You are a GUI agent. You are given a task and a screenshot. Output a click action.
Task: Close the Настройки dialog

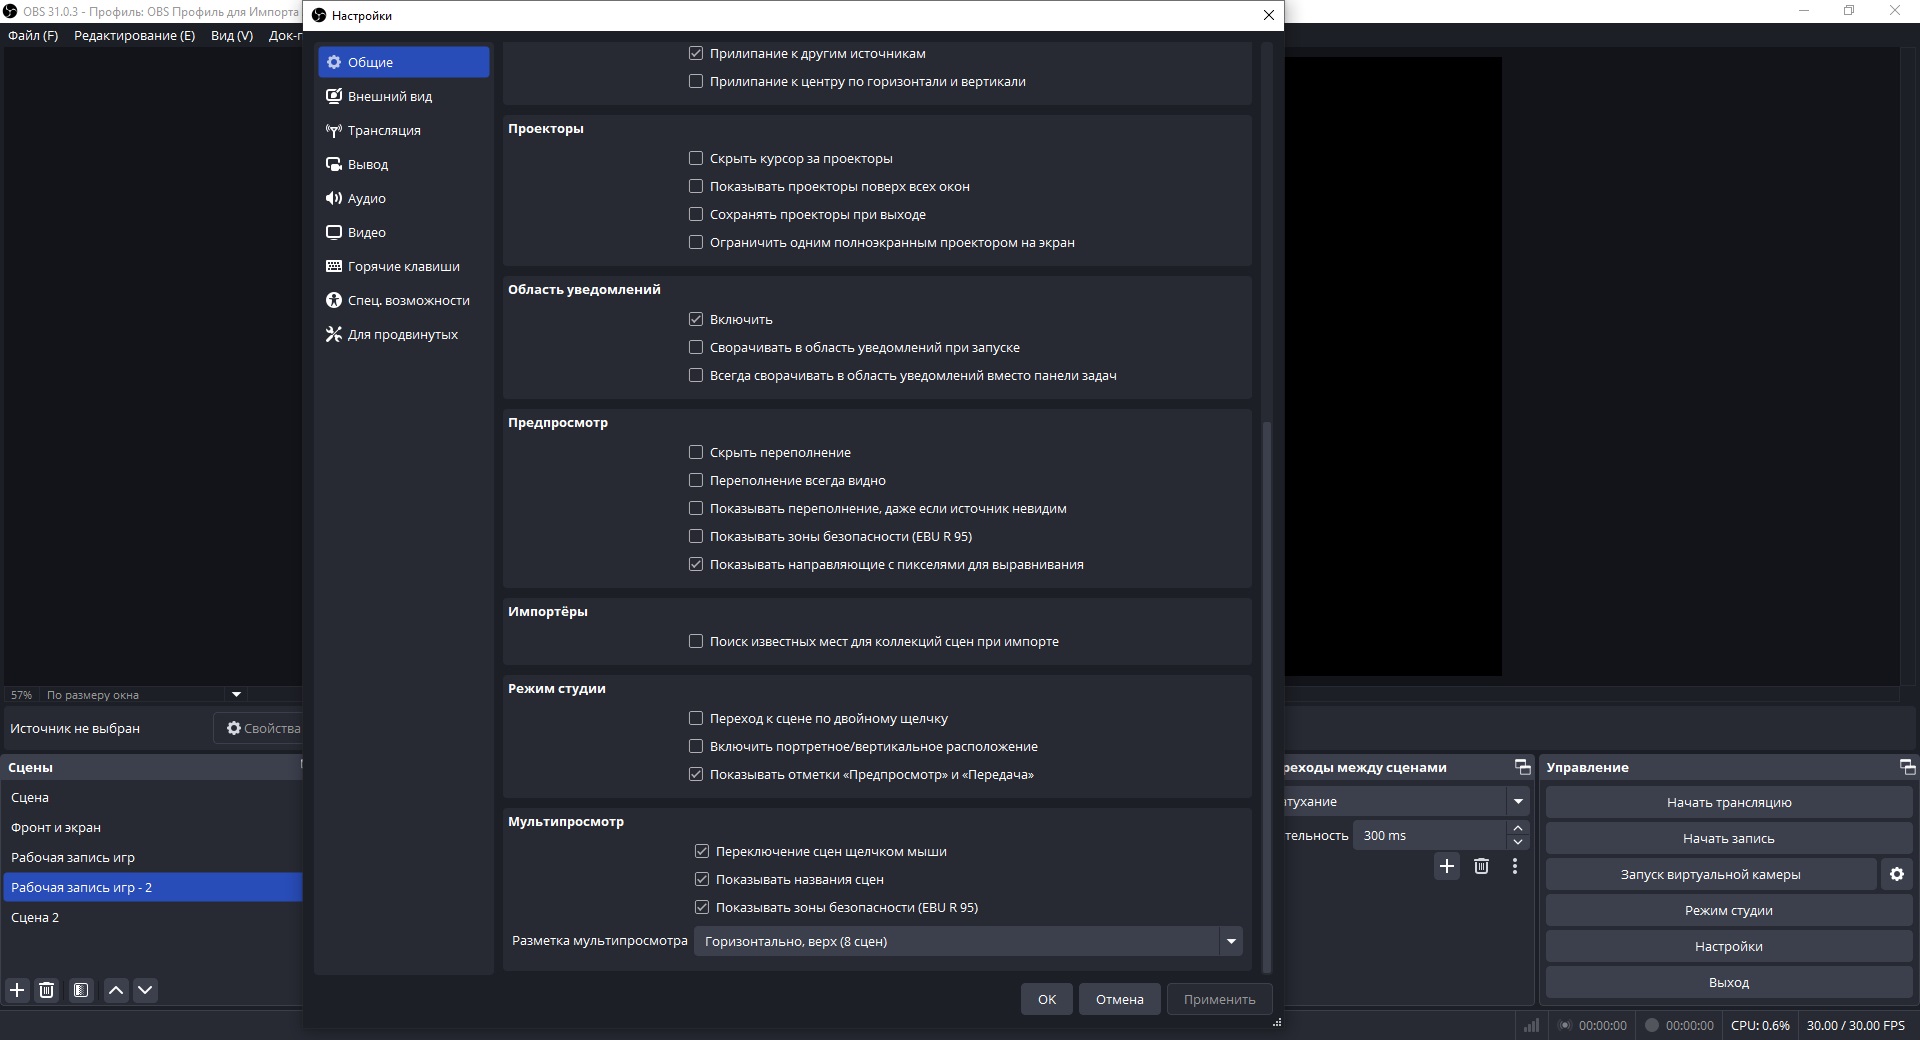click(1269, 15)
